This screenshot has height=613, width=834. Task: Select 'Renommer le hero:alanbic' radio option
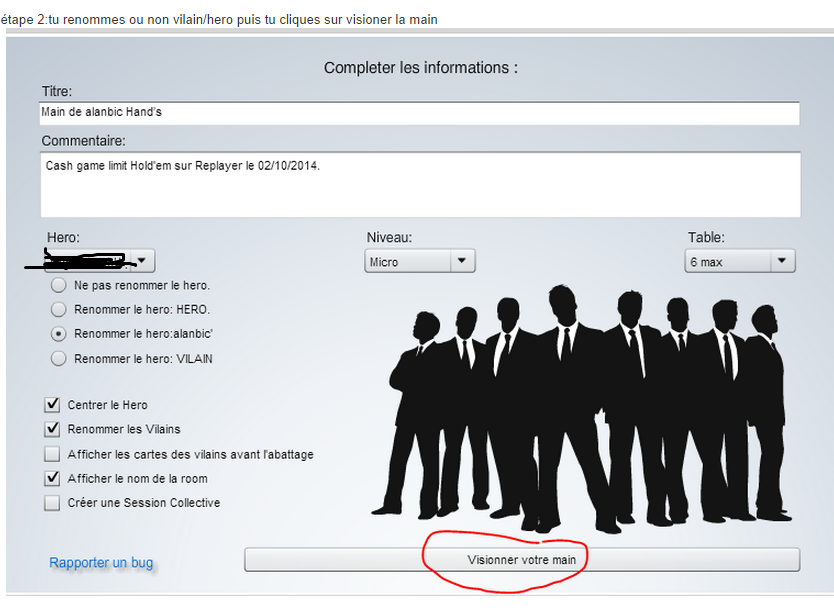(59, 334)
